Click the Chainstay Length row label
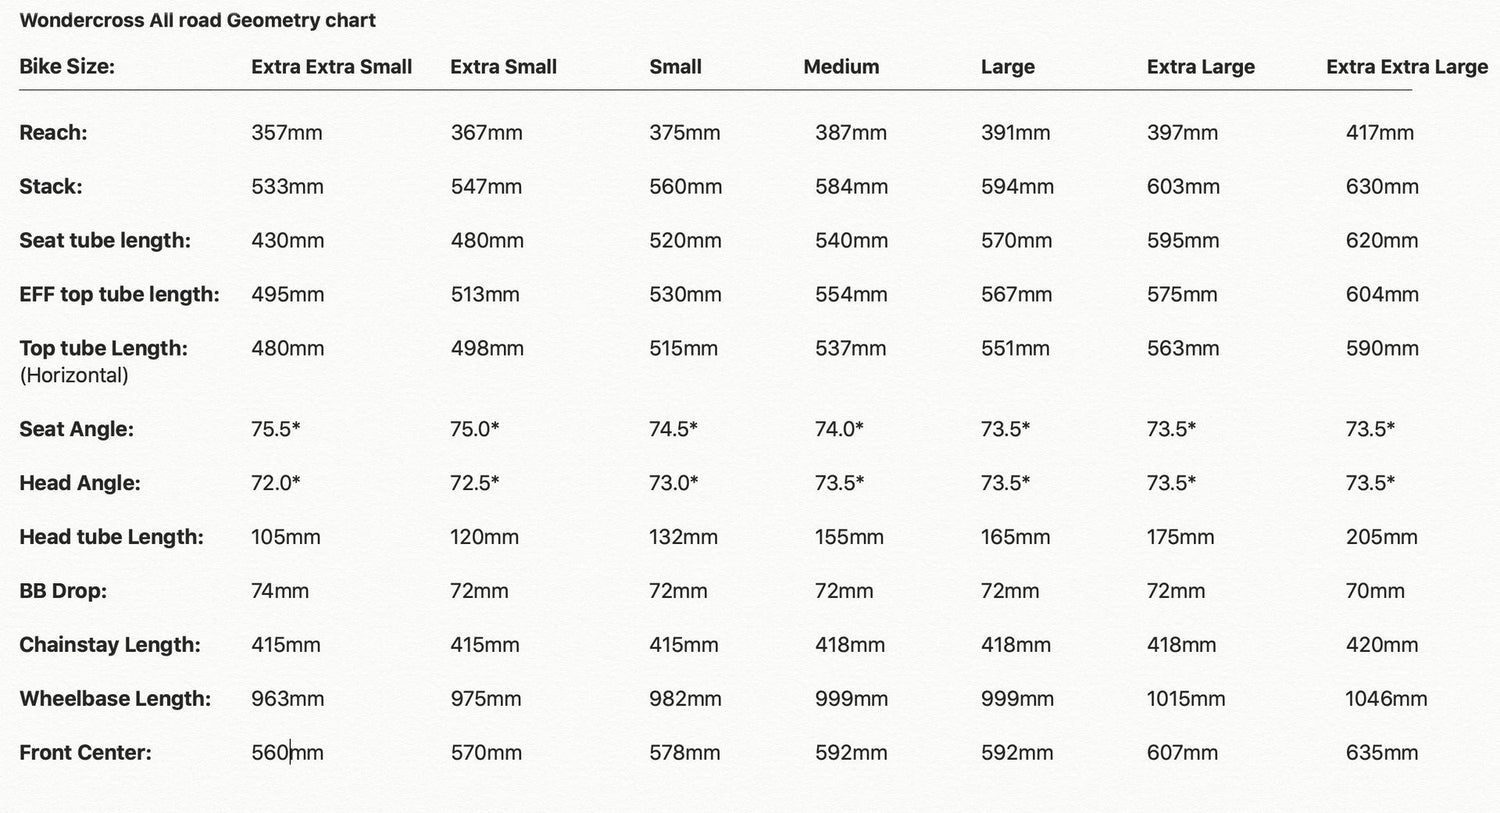 tap(110, 645)
